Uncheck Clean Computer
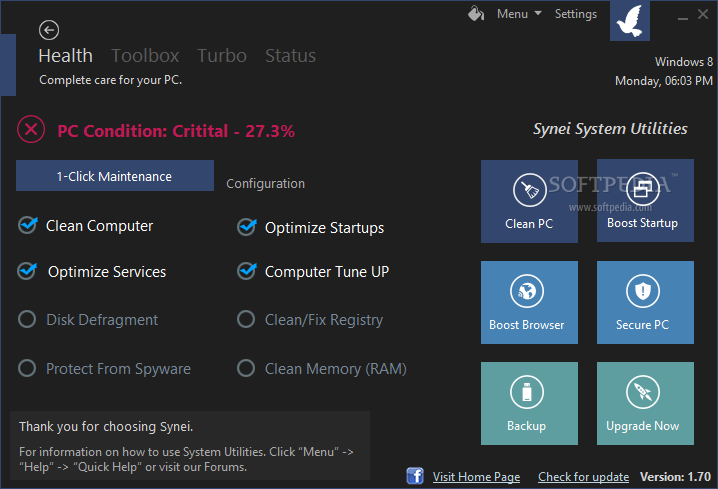Screen dimensions: 718x489 28,225
